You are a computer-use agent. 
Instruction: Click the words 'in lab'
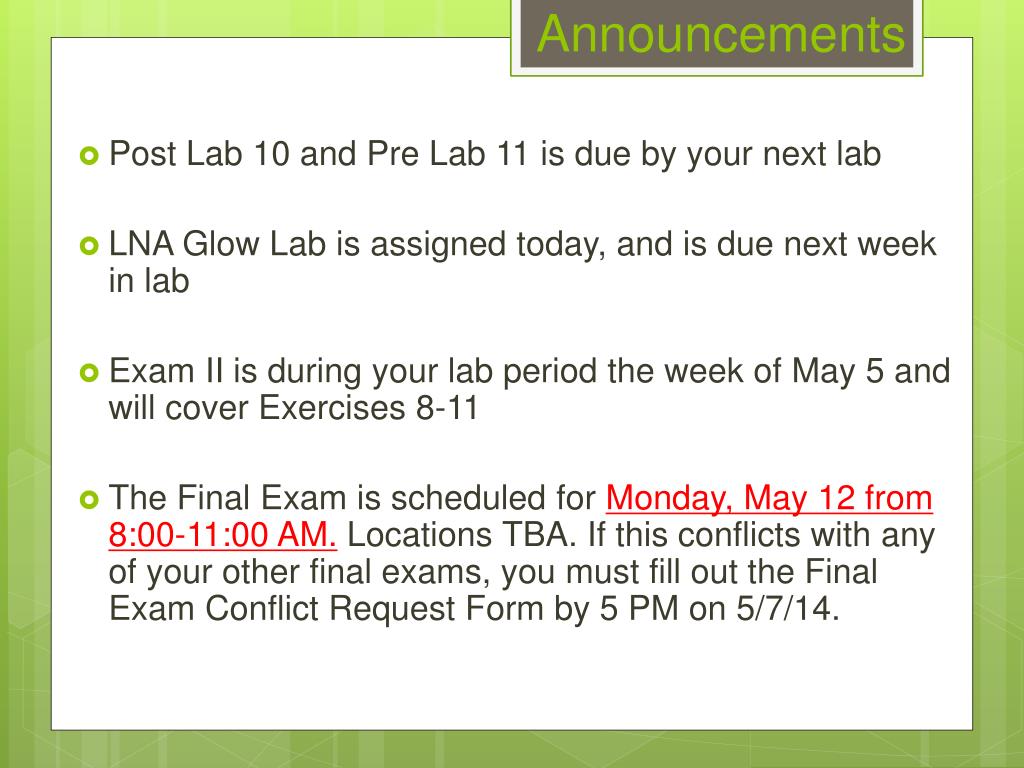[x=149, y=281]
